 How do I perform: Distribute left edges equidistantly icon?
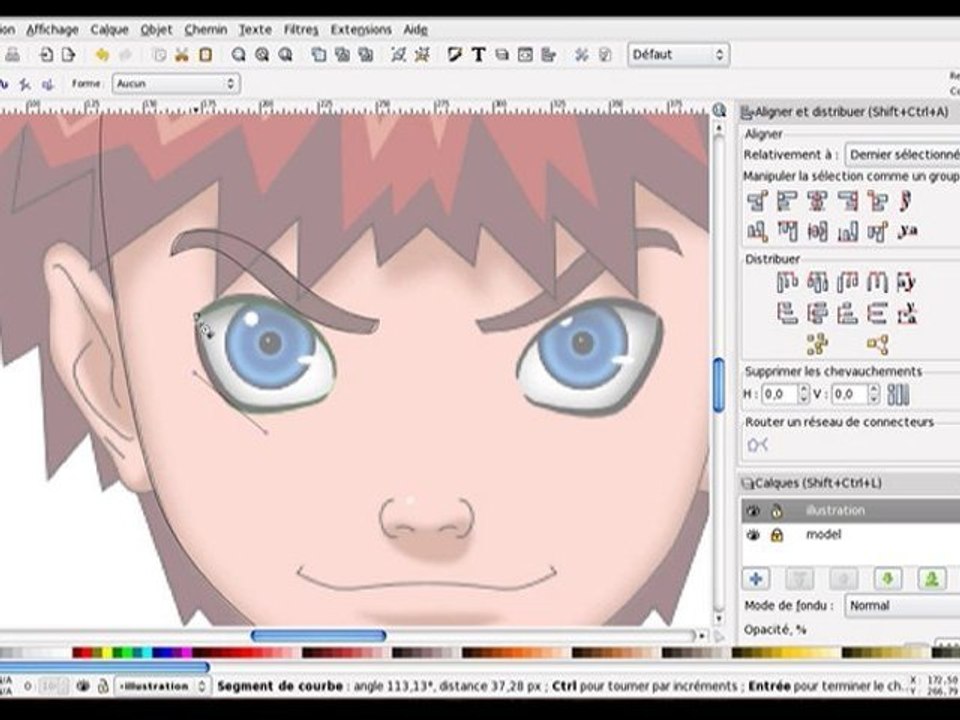point(787,282)
